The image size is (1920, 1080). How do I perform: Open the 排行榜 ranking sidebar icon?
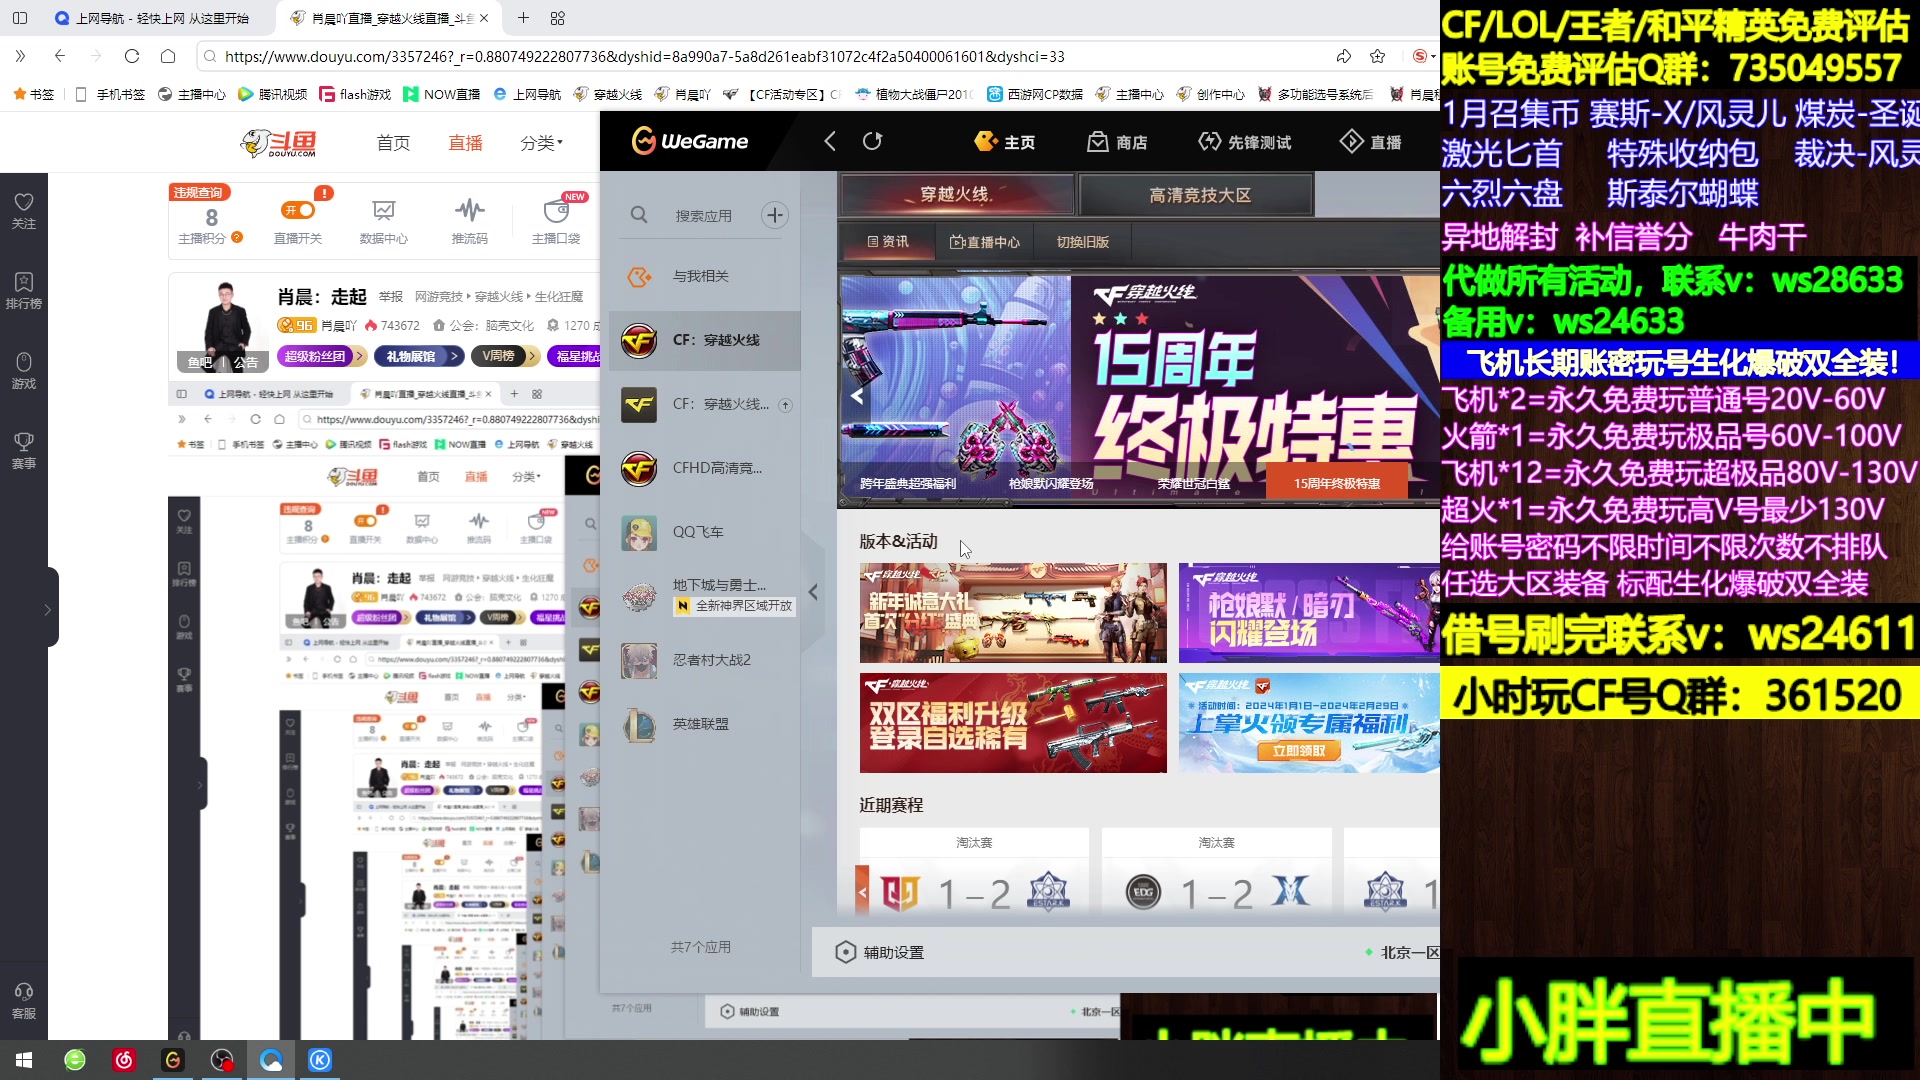tap(24, 291)
